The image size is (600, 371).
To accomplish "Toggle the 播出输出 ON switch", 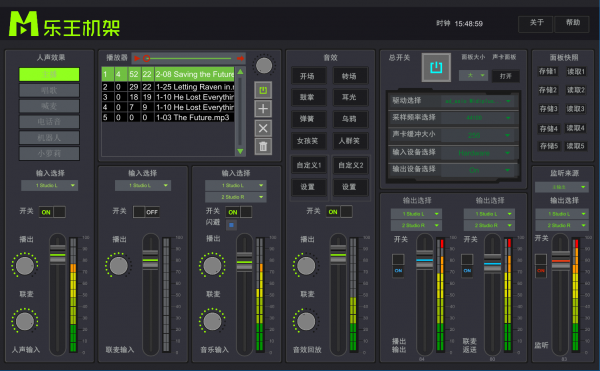I will click(x=398, y=265).
